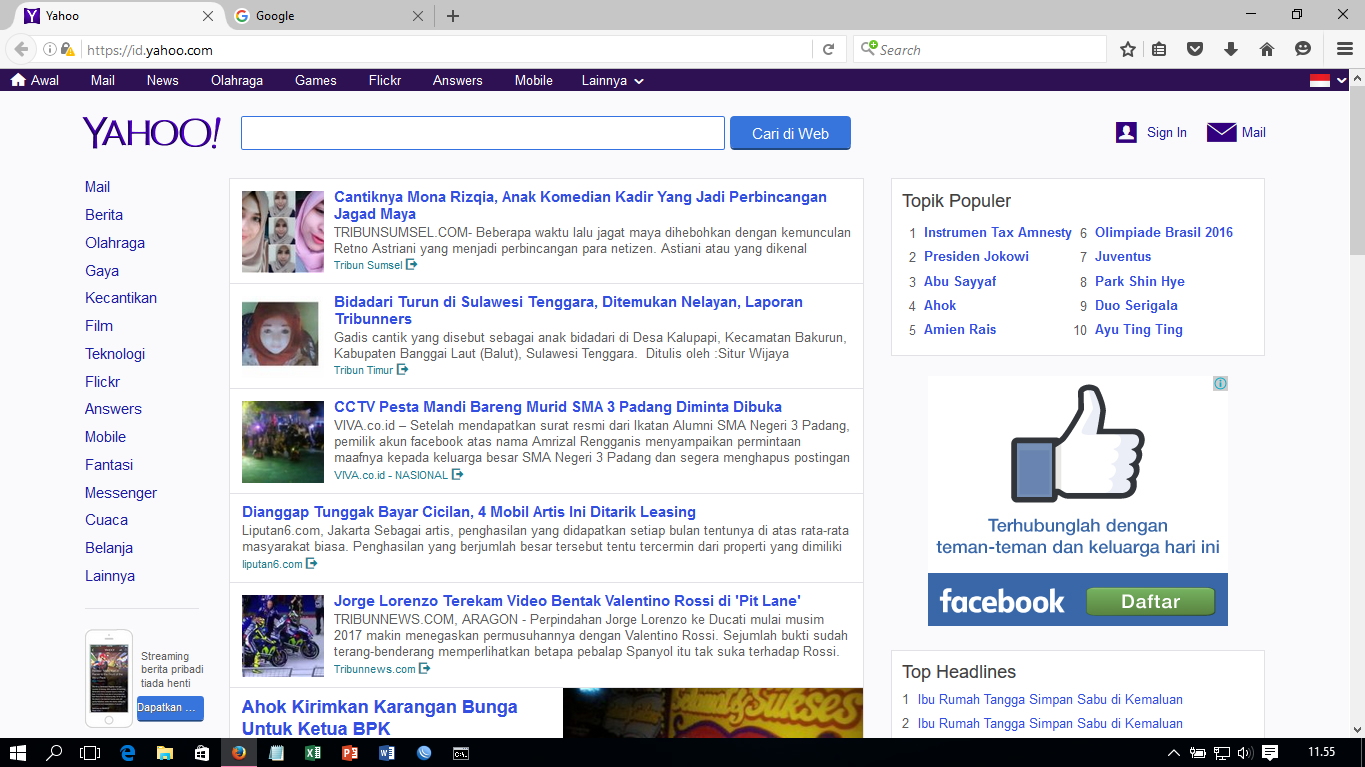Viewport: 1365px width, 767px height.
Task: Open the bookmarks list icon
Action: (x=1160, y=49)
